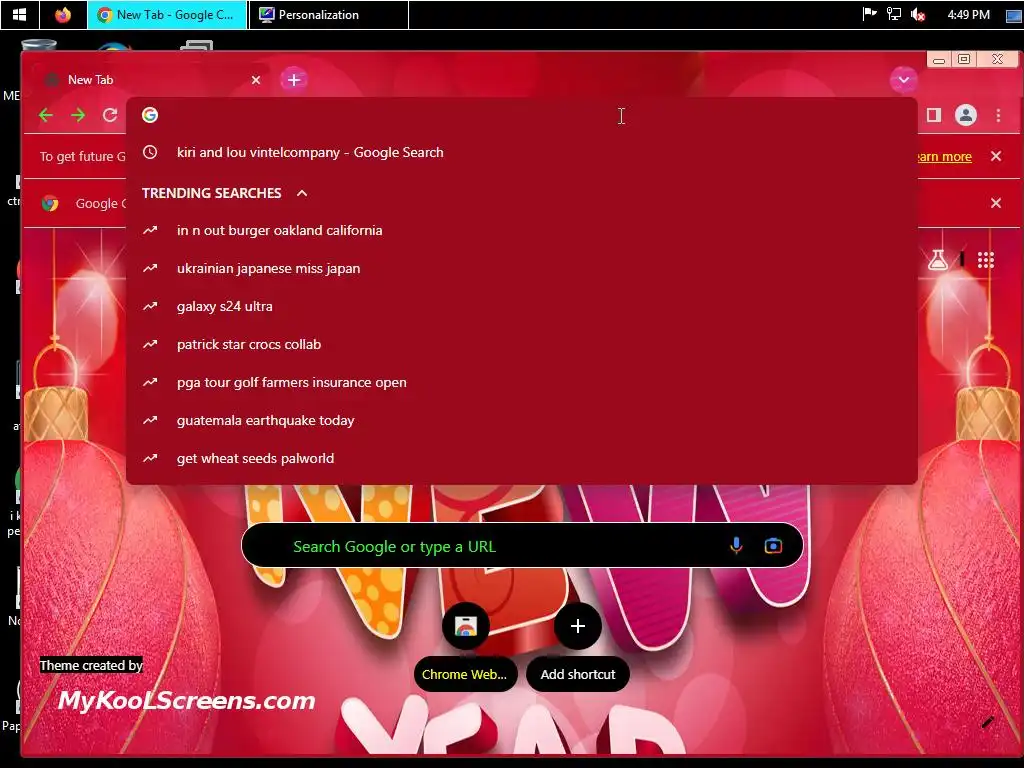
Task: Reload the New Tab page
Action: [x=110, y=116]
